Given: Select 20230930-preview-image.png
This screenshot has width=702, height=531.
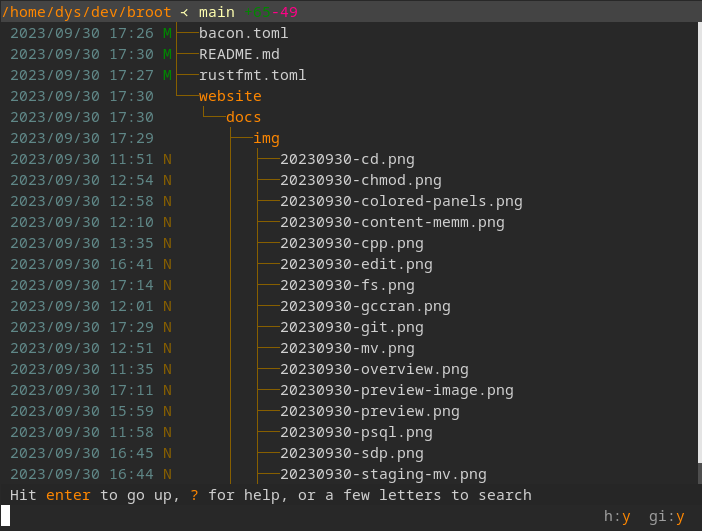Looking at the screenshot, I should (x=397, y=391).
